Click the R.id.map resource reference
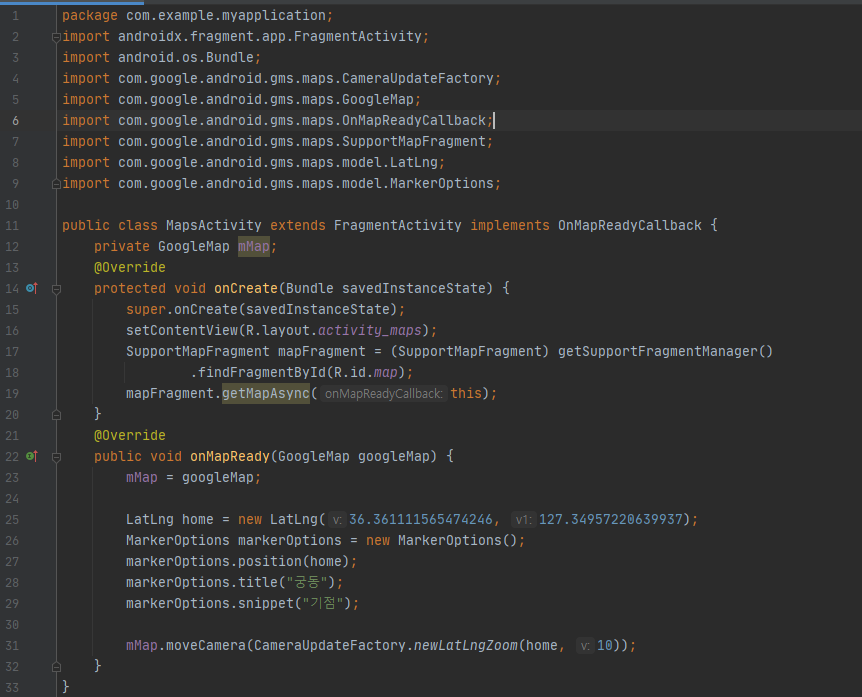862x697 pixels. [366, 373]
